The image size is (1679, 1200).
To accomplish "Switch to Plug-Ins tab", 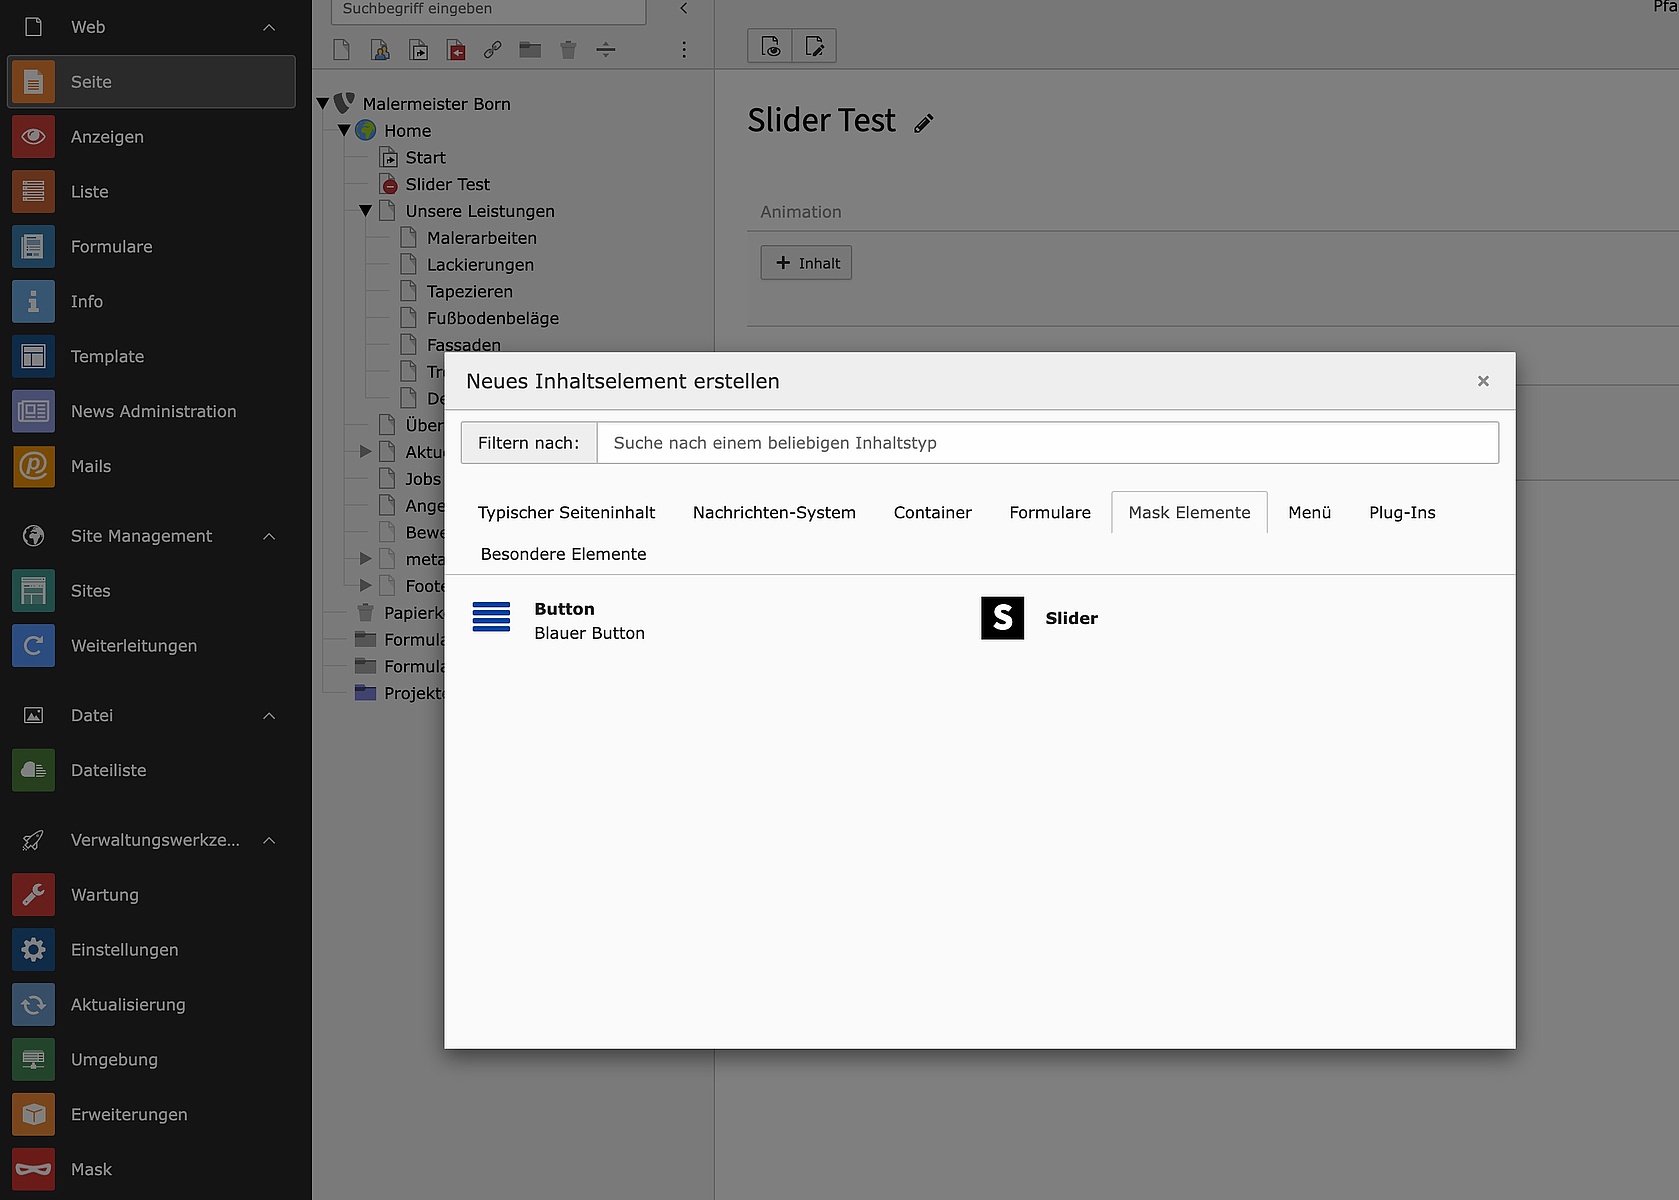I will (1402, 512).
